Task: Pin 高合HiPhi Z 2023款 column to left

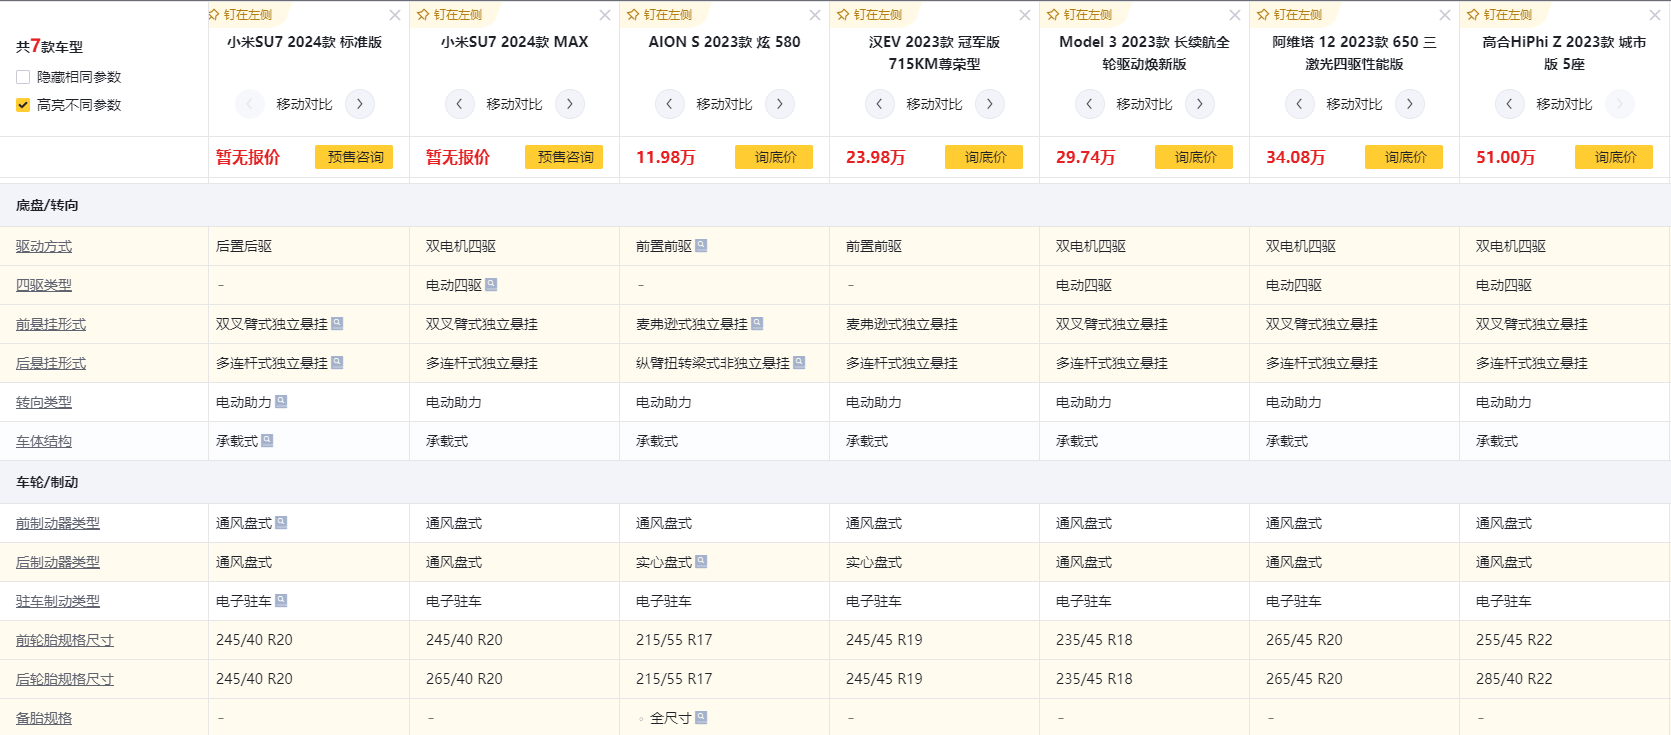Action: pyautogui.click(x=1500, y=15)
